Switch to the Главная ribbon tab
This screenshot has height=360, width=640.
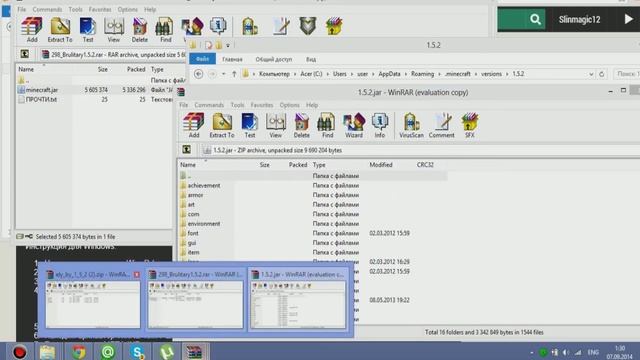[x=232, y=59]
